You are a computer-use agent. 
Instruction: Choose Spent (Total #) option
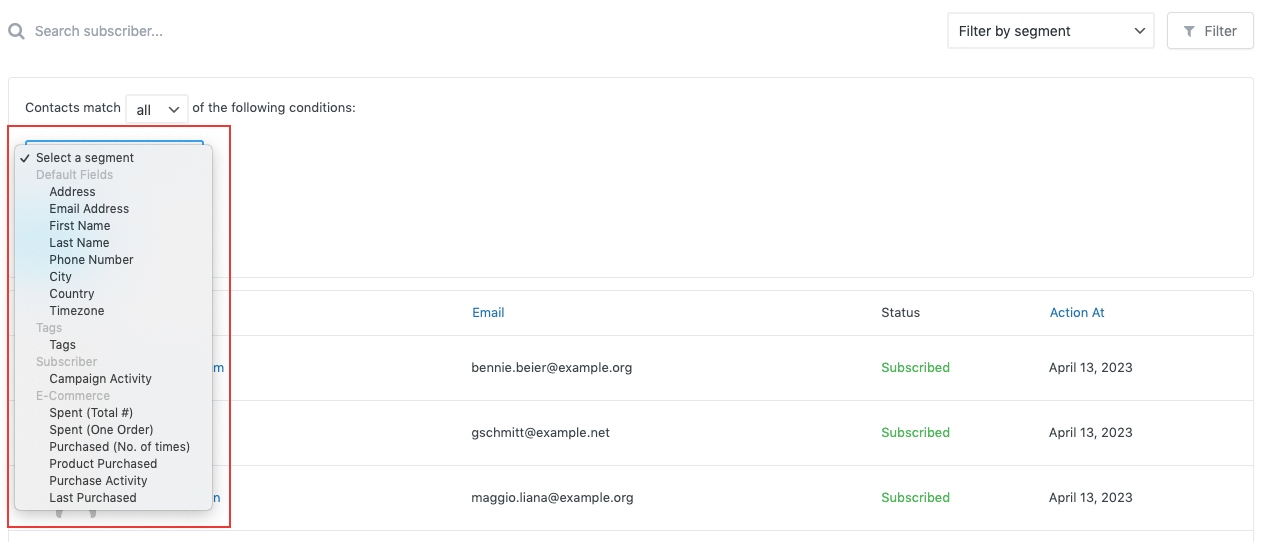(91, 413)
